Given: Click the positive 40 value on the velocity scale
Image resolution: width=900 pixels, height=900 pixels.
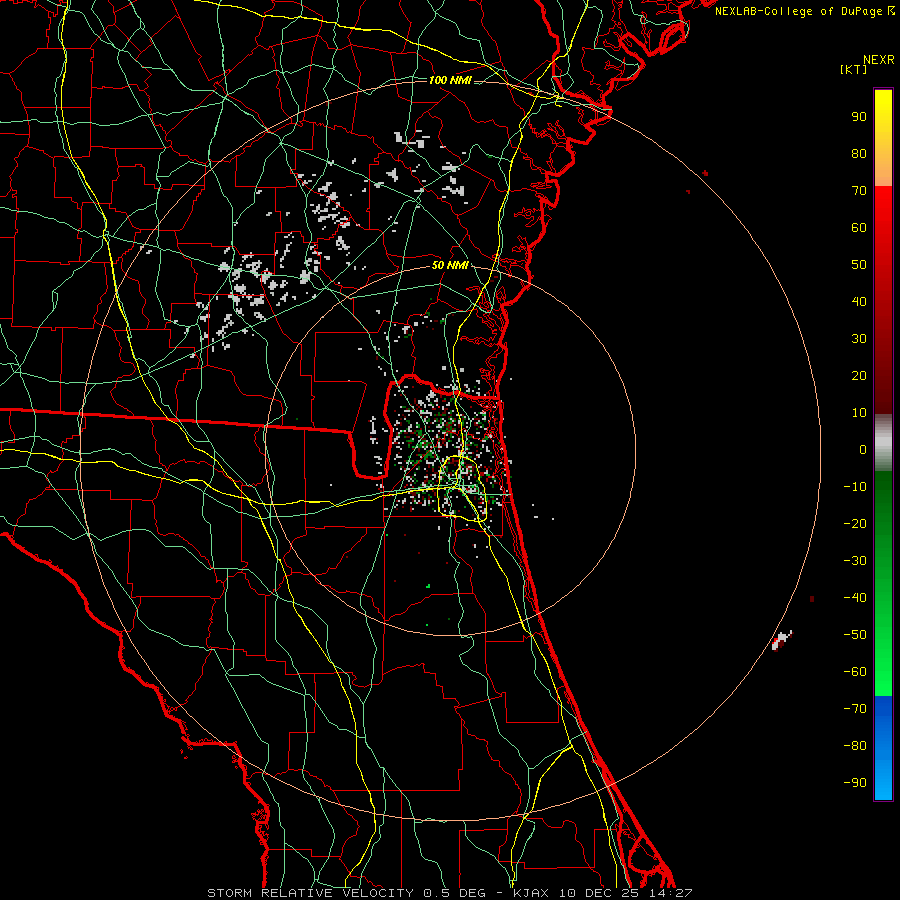Looking at the screenshot, I should (x=859, y=302).
